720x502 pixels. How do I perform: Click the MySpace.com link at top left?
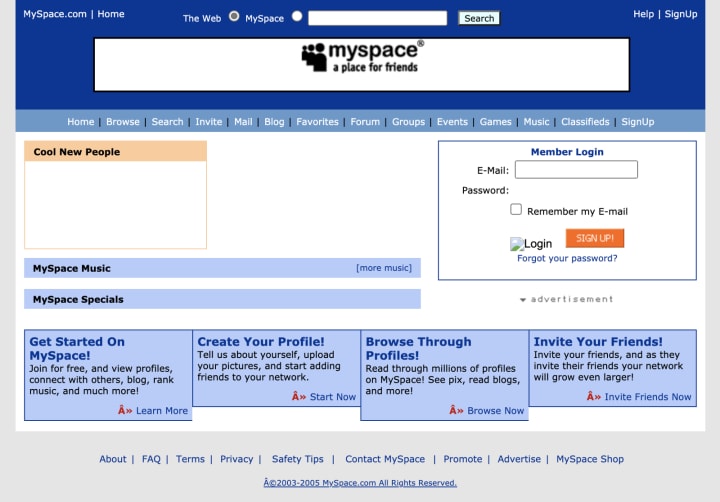point(55,14)
